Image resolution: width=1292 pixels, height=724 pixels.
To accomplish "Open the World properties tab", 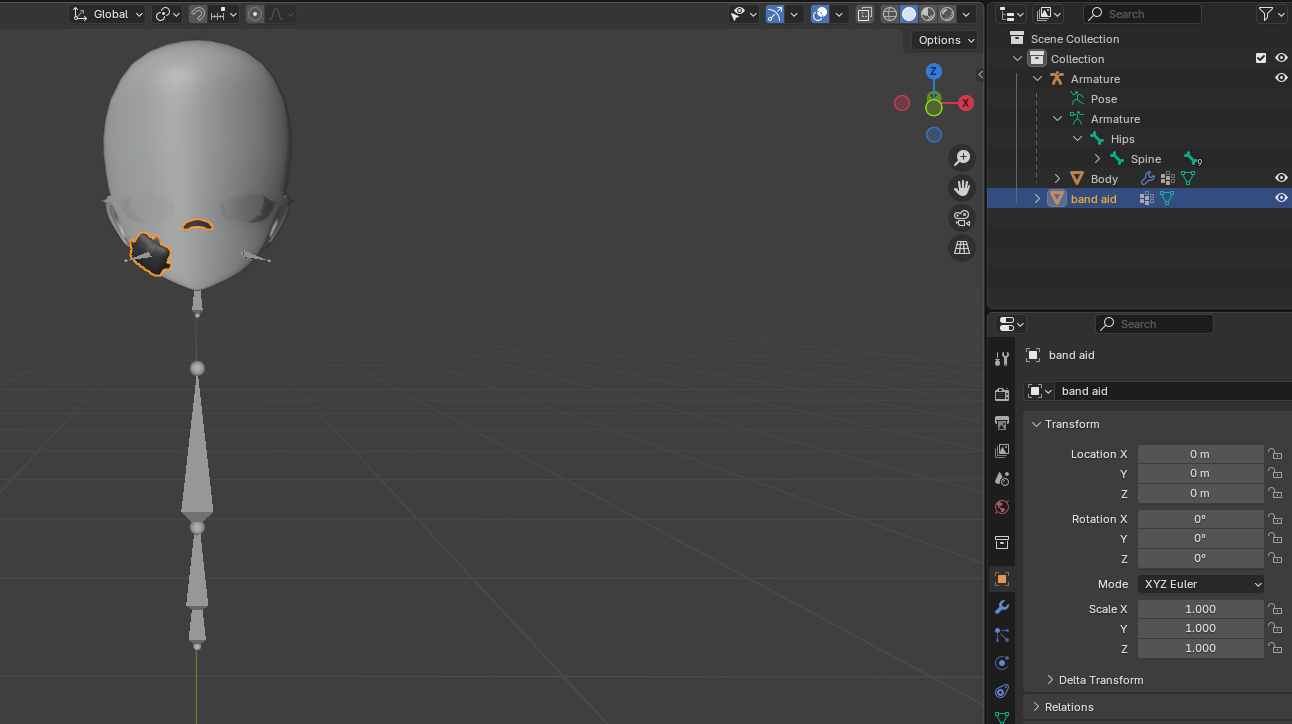I will (x=1002, y=506).
